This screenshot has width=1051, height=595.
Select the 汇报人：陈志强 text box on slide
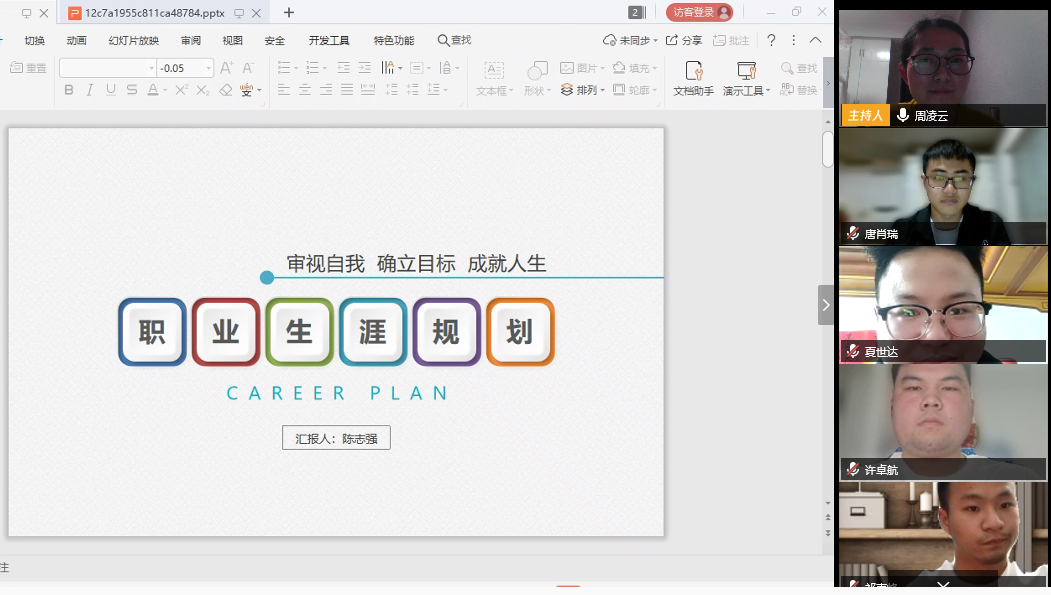(336, 438)
